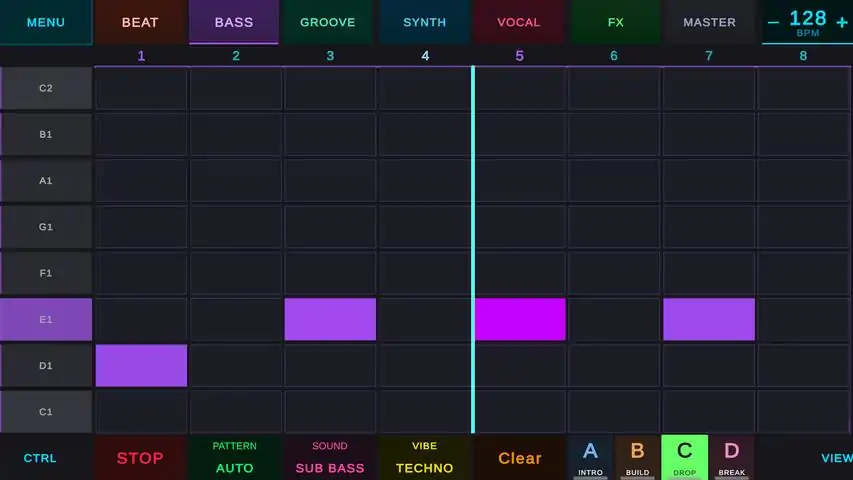Screen dimensions: 853x480
Task: Open the SYNTH tab
Action: tap(425, 22)
